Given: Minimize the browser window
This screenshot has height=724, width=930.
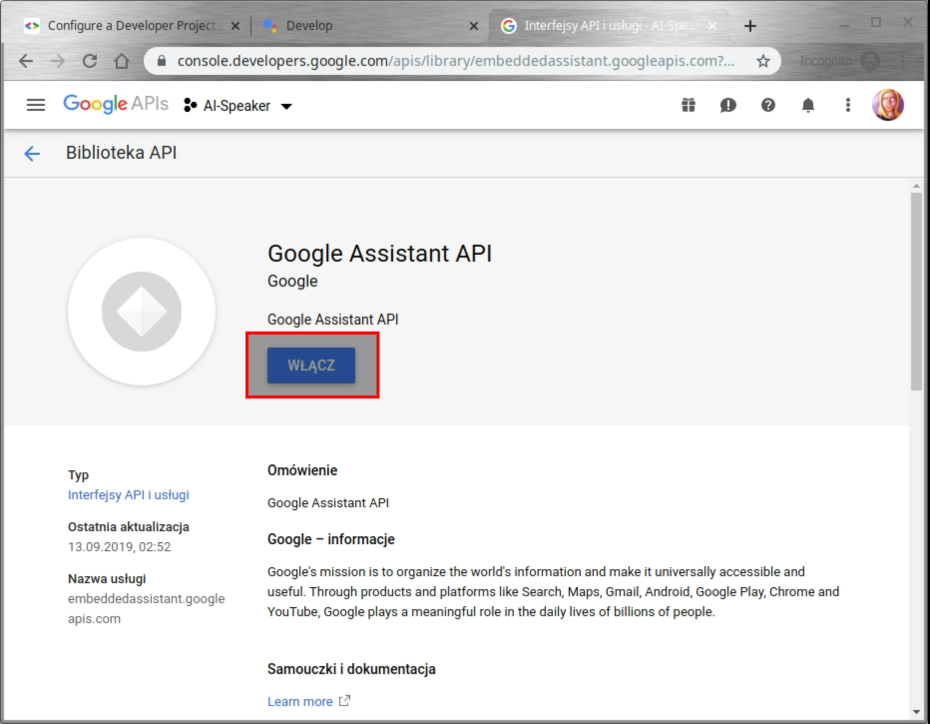Looking at the screenshot, I should 844,25.
